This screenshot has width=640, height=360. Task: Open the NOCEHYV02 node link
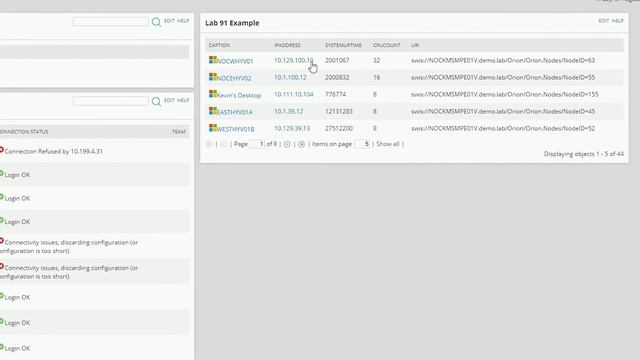click(234, 78)
